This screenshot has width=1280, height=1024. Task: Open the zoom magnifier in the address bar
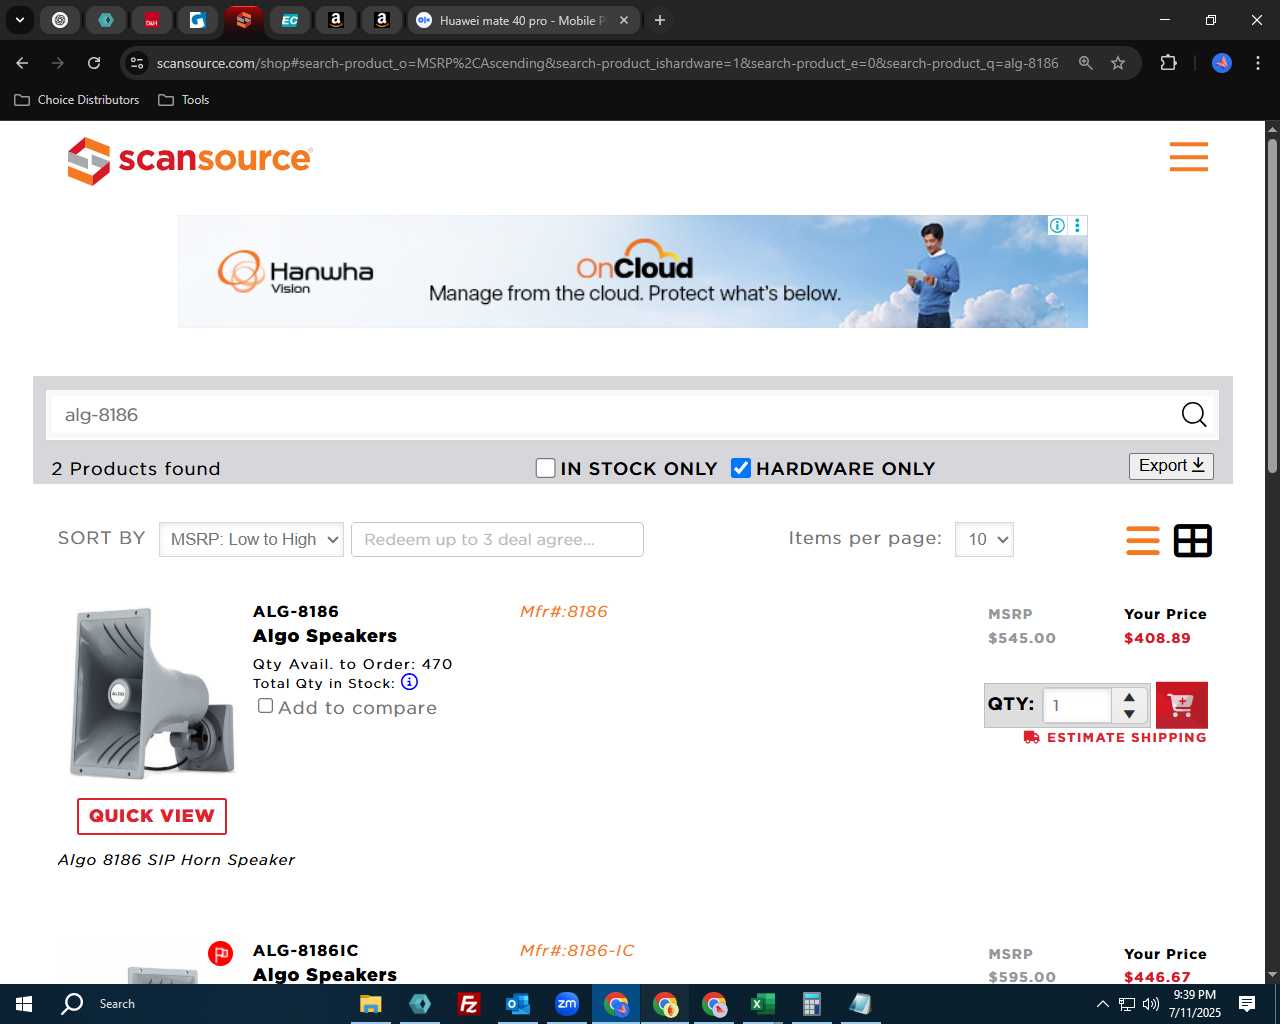pyautogui.click(x=1086, y=63)
